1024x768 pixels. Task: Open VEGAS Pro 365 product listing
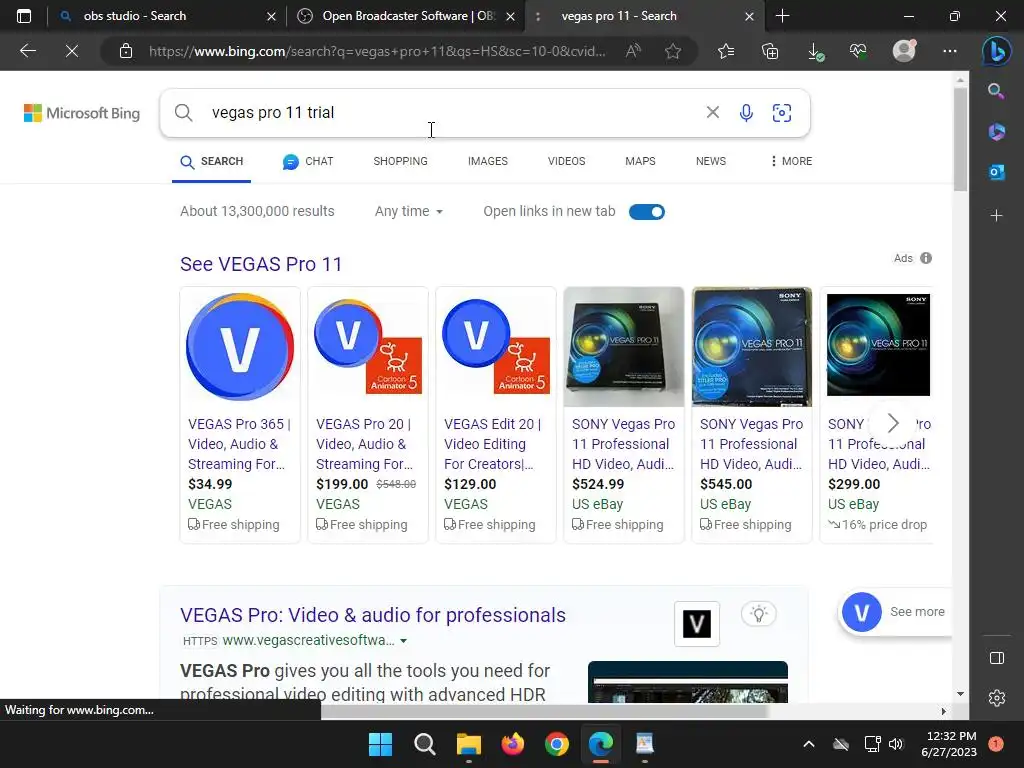click(x=240, y=415)
